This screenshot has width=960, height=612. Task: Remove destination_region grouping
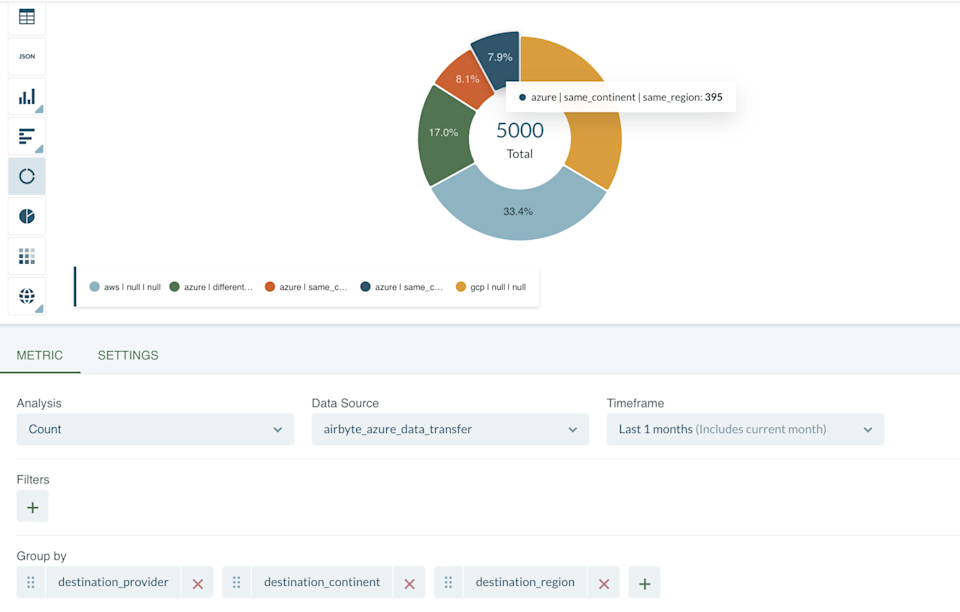click(x=604, y=583)
